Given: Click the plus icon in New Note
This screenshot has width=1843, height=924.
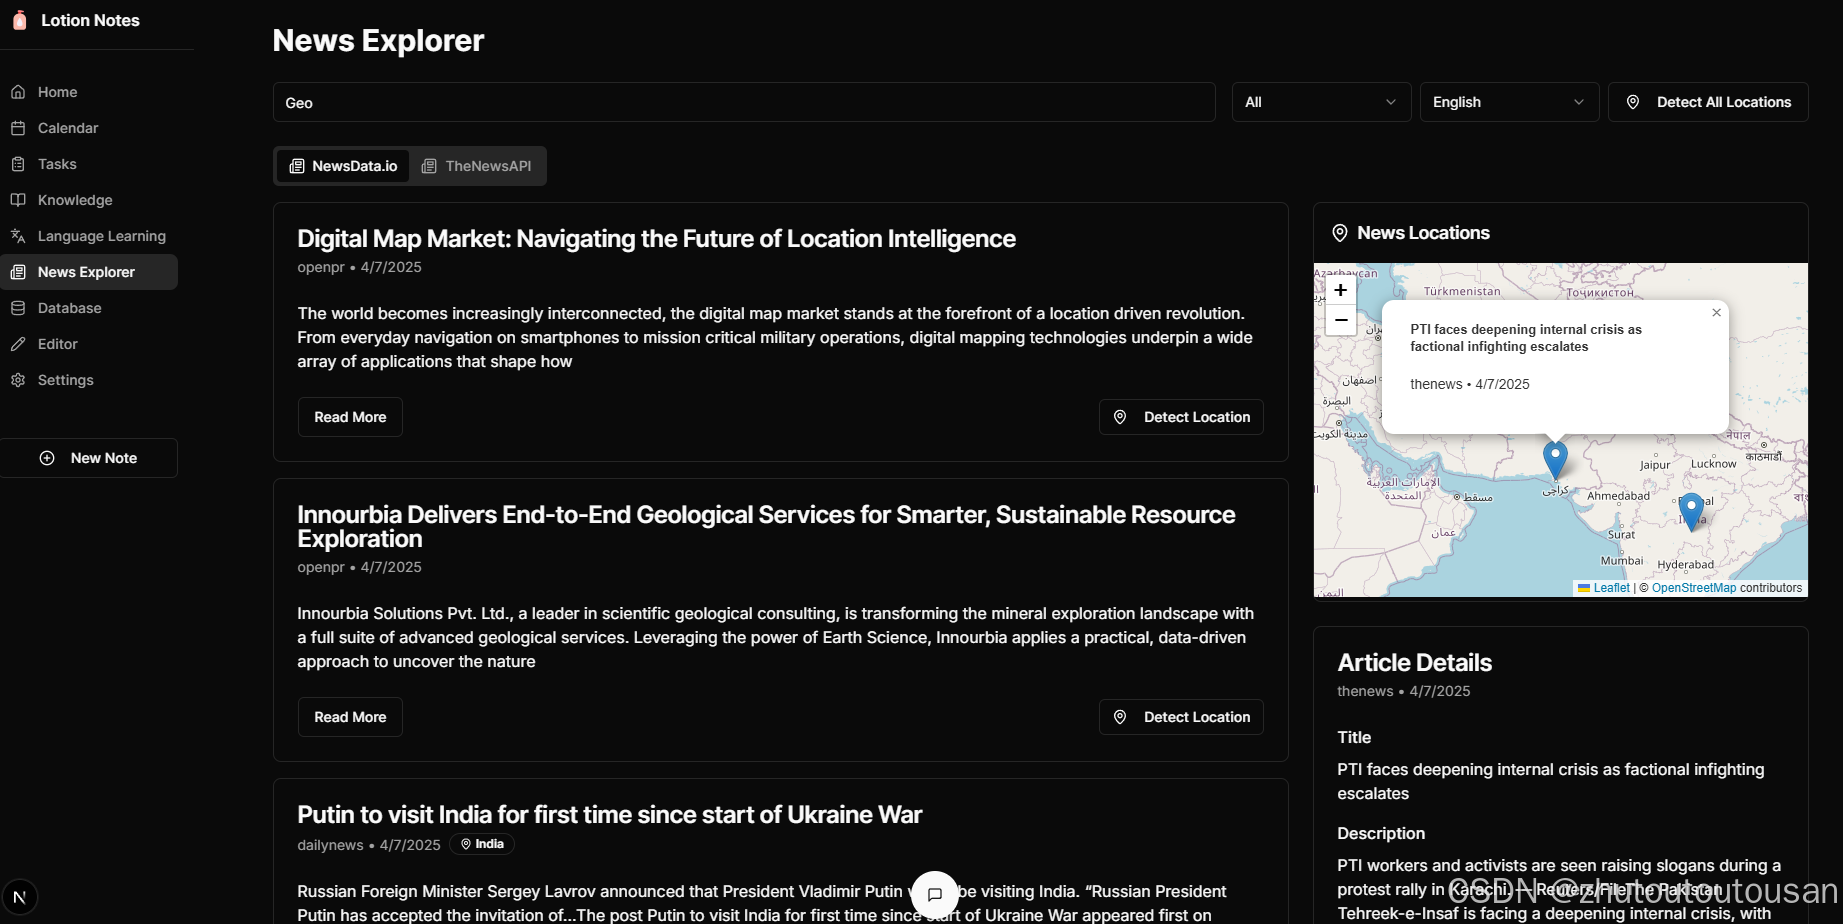Looking at the screenshot, I should pyautogui.click(x=47, y=458).
